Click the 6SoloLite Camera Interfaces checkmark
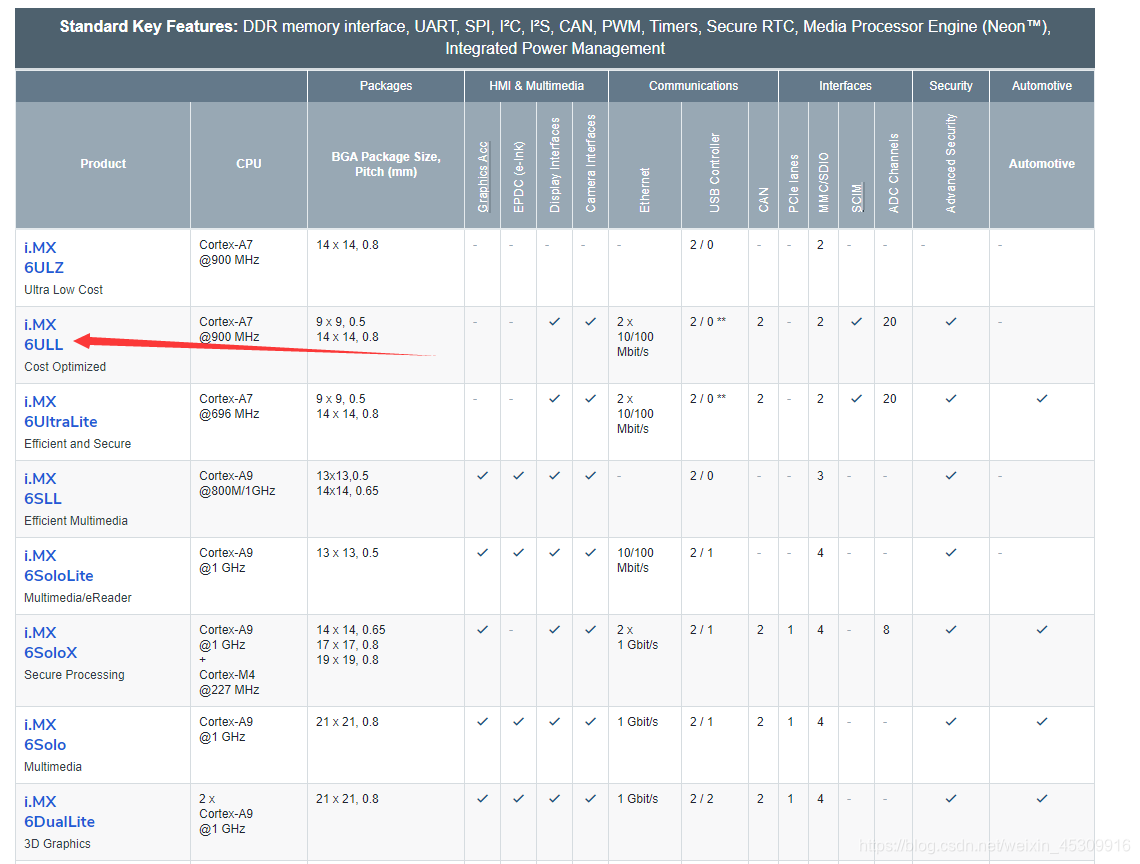 coord(590,553)
